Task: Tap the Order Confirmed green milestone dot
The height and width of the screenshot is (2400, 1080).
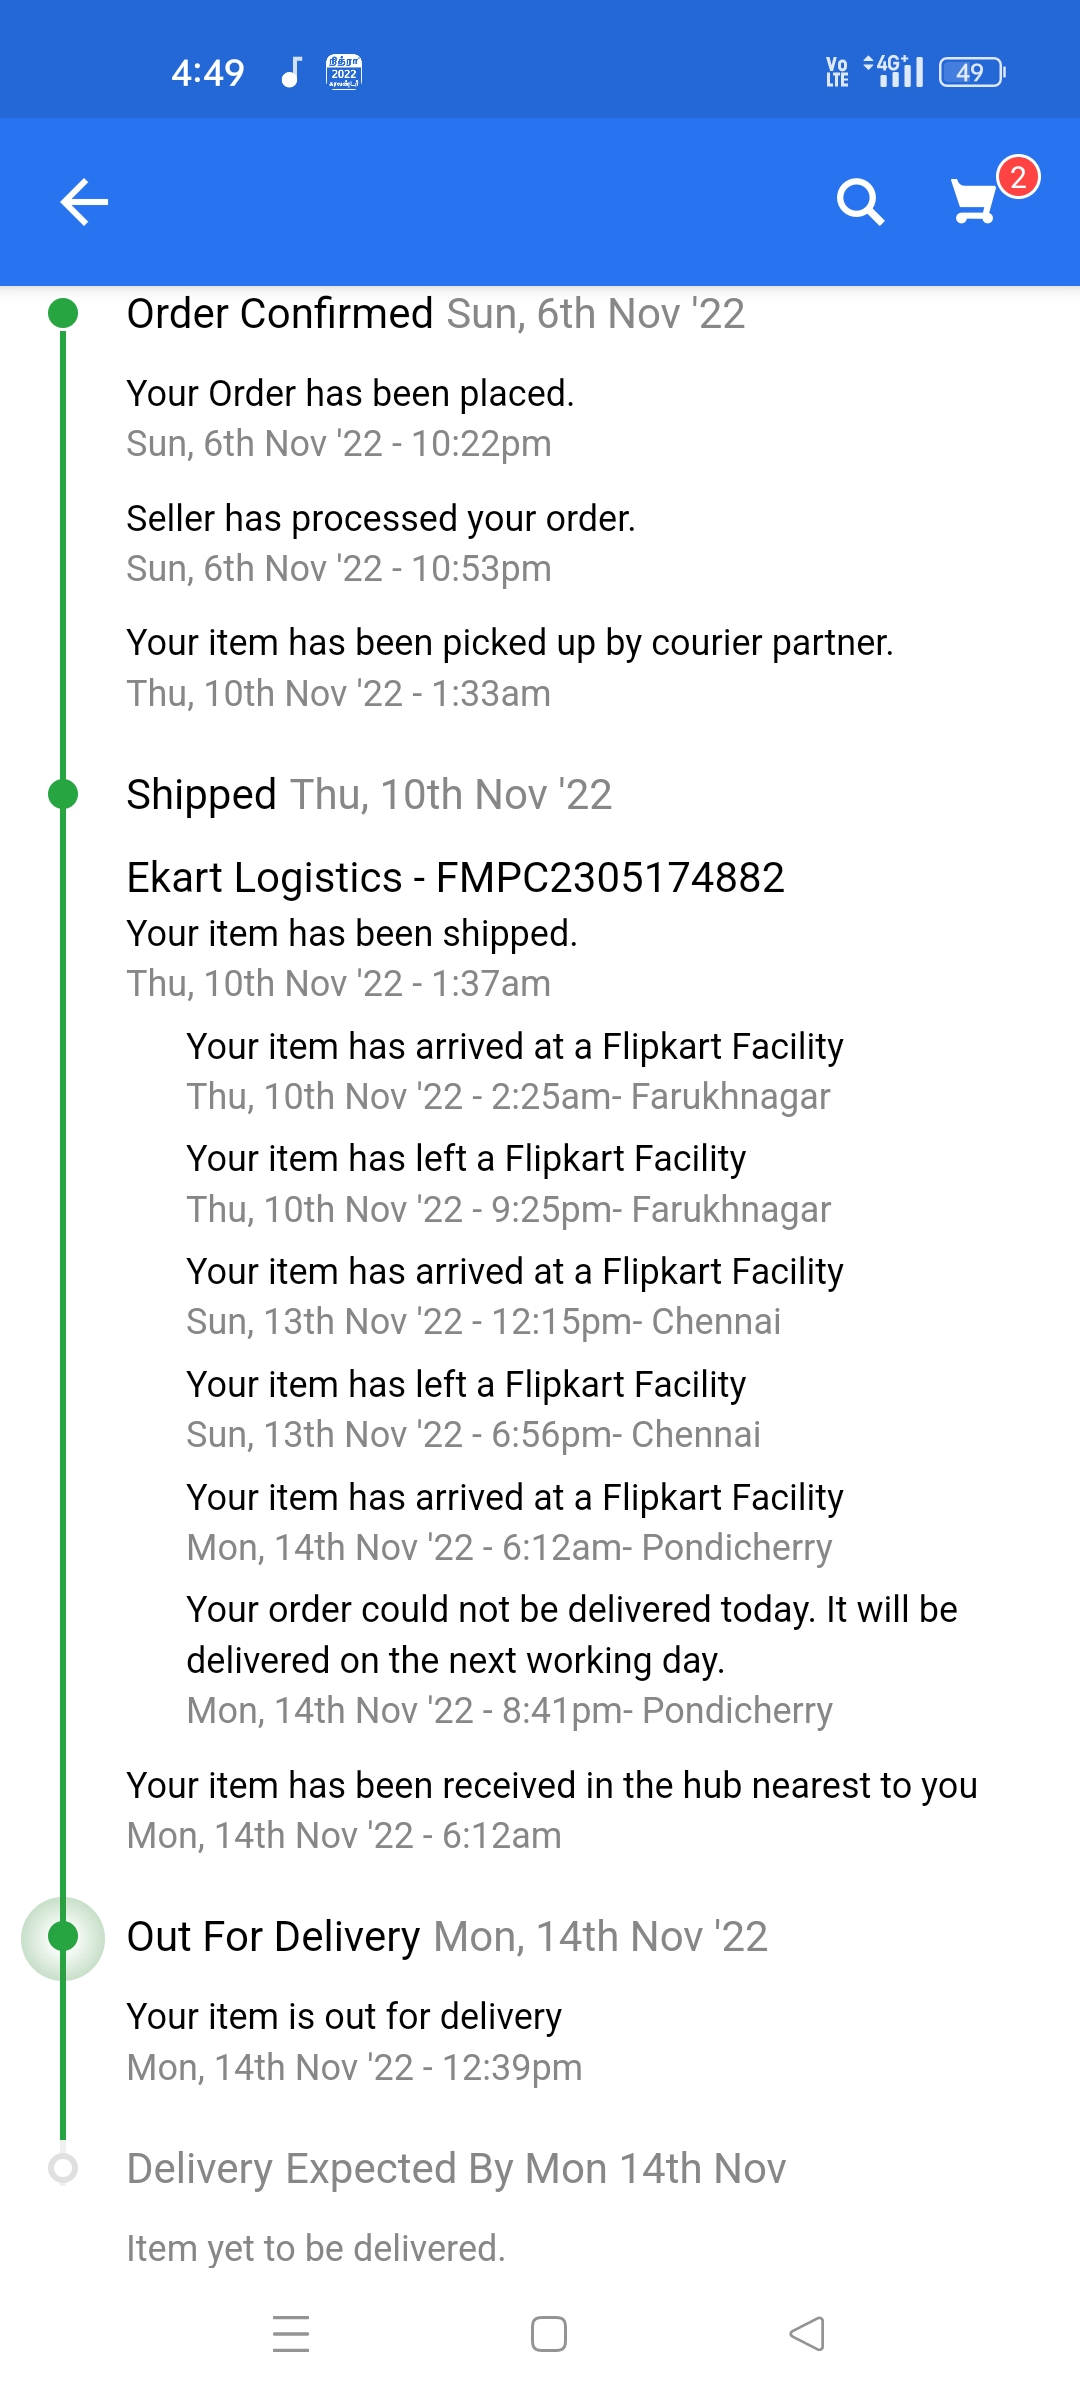Action: [x=63, y=313]
